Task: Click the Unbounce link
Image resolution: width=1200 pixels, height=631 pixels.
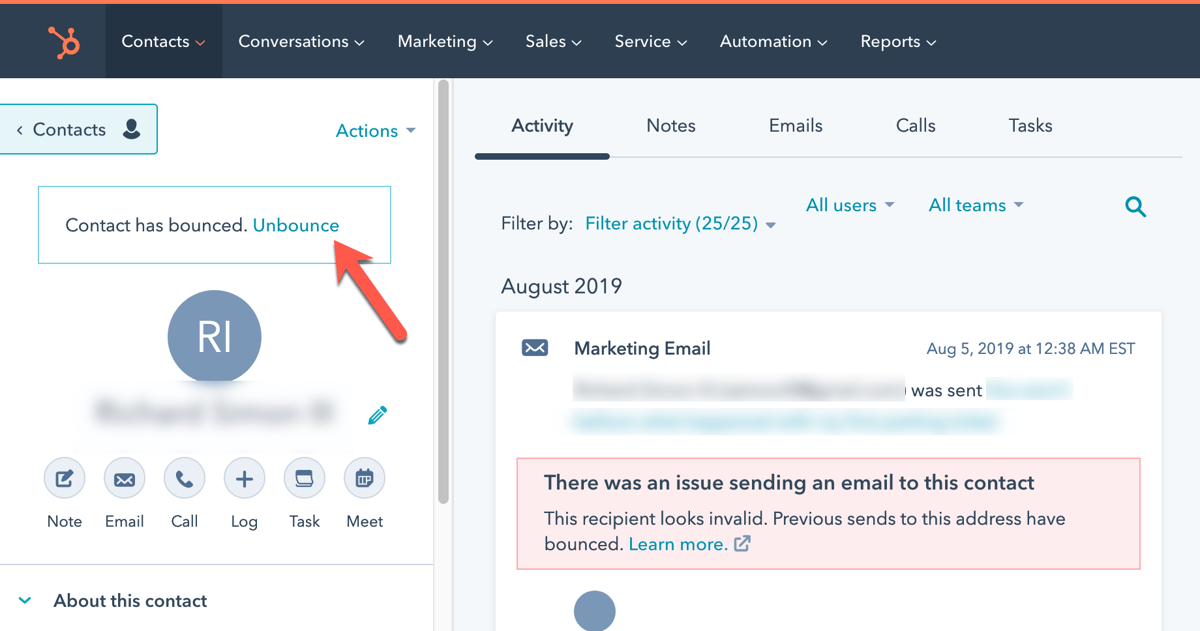Action: click(295, 225)
